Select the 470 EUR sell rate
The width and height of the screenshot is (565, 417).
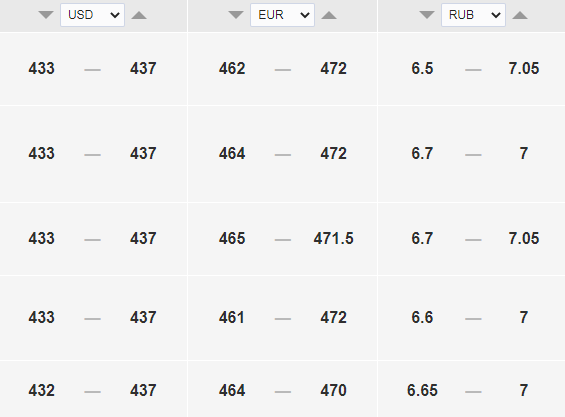[334, 390]
